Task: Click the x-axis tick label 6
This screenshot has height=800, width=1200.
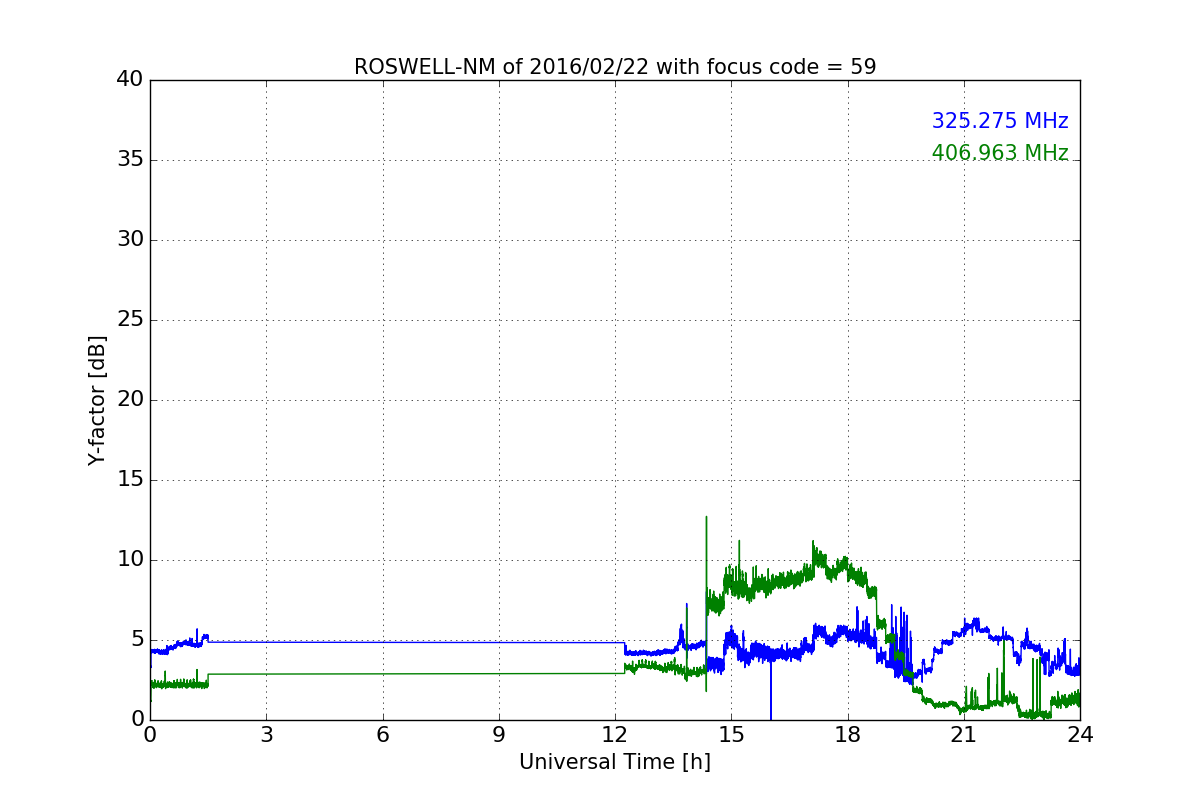Action: tap(383, 735)
